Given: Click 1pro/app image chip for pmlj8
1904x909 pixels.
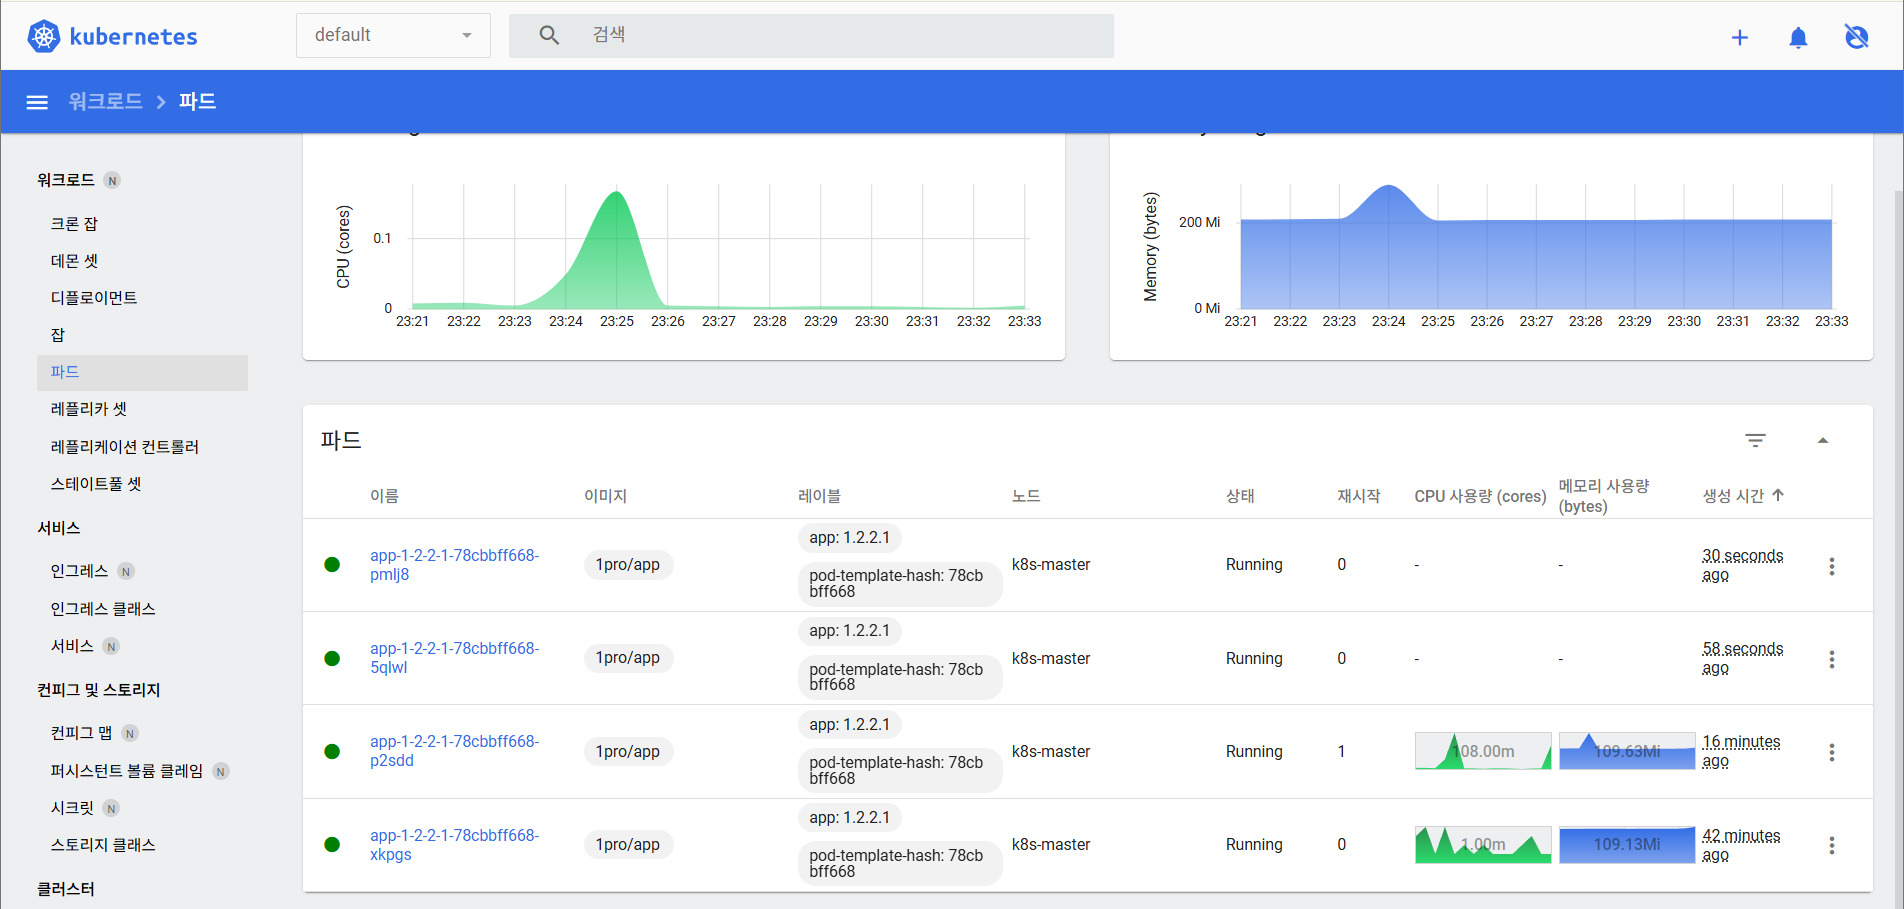Looking at the screenshot, I should pyautogui.click(x=628, y=565).
